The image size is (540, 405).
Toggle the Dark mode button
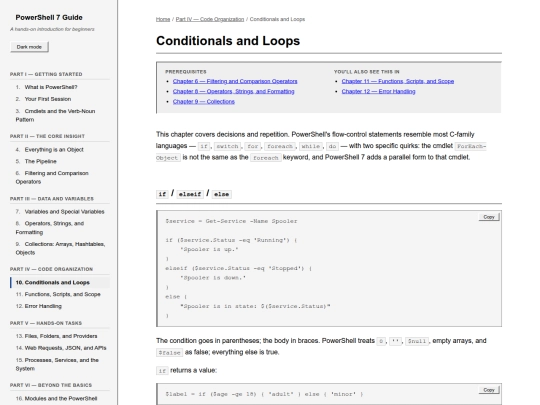point(29,47)
